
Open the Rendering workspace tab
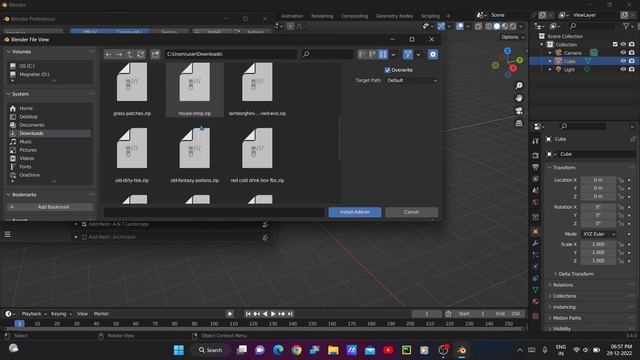coord(322,16)
